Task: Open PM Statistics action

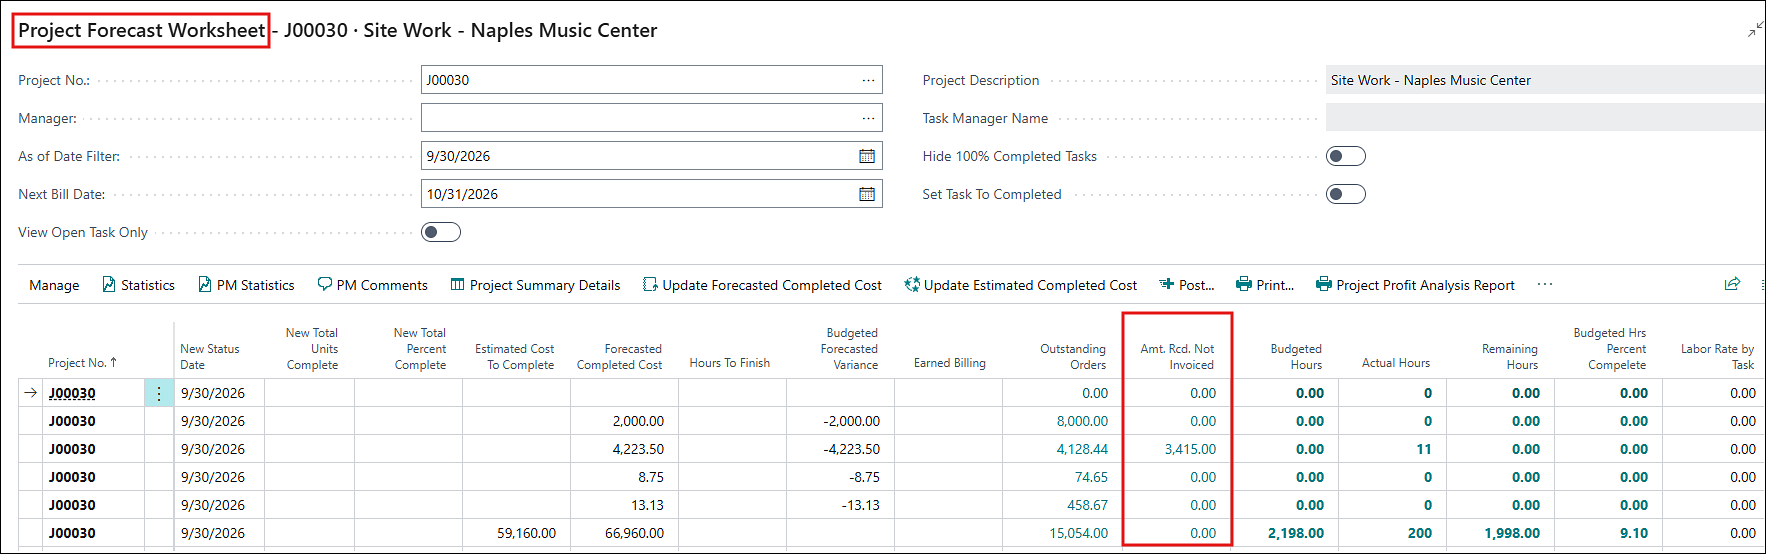Action: point(246,285)
